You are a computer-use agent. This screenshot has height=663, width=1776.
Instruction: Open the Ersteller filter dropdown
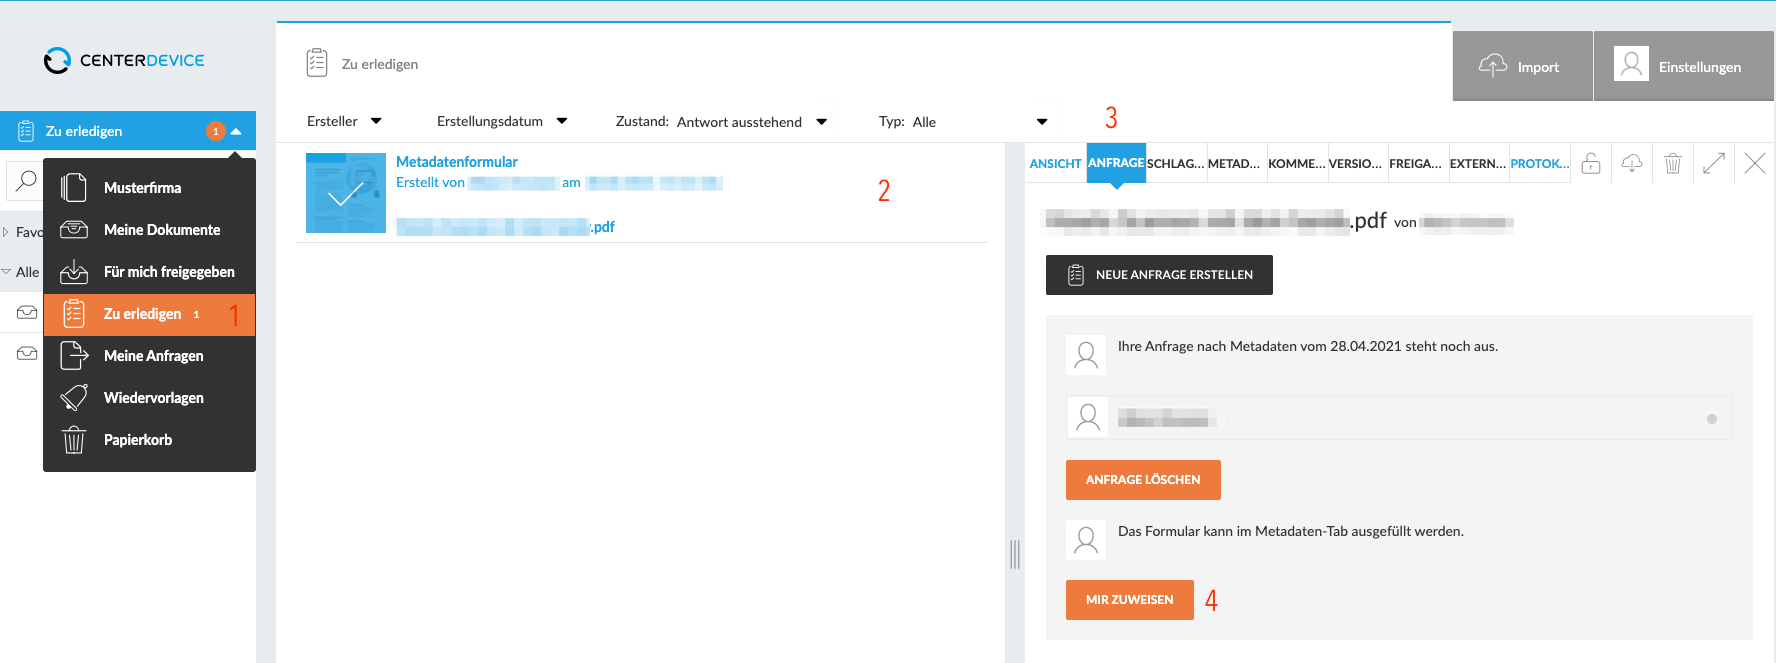tap(344, 121)
